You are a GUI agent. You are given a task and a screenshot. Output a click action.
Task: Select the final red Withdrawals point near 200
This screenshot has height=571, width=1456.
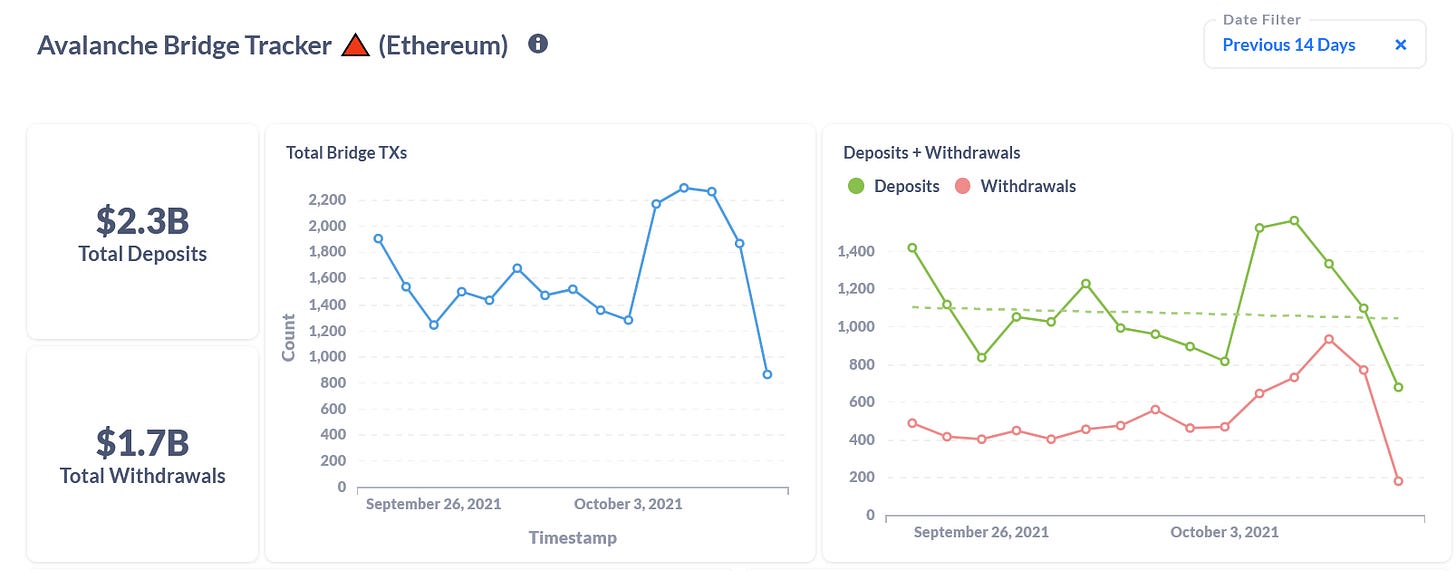tap(1398, 481)
